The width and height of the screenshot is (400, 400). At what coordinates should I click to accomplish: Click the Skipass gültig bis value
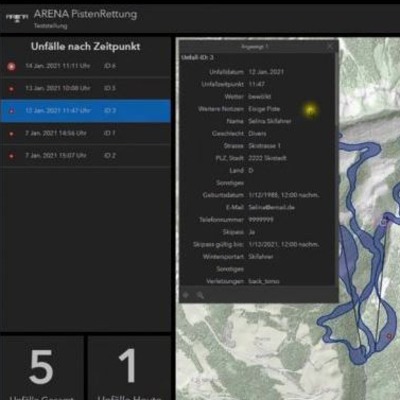click(284, 244)
